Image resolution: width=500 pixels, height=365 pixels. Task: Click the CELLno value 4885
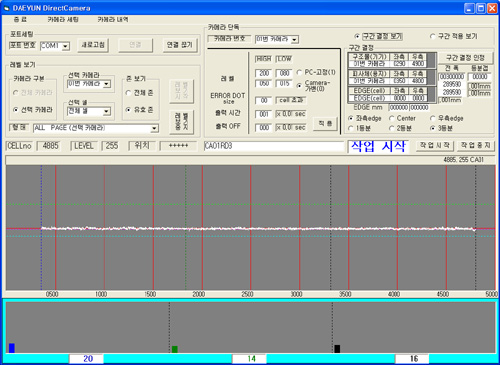click(x=50, y=146)
